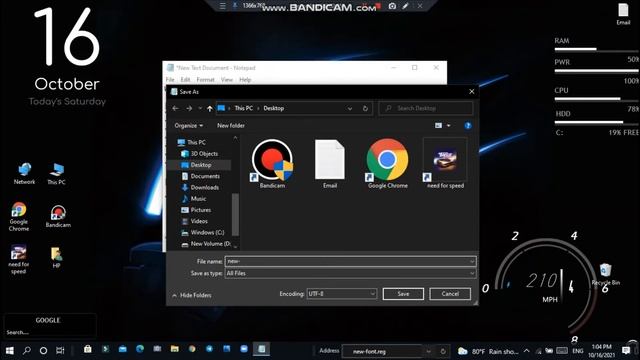This screenshot has height=360, width=640.
Task: Click the Windows Start button
Action: point(10,350)
